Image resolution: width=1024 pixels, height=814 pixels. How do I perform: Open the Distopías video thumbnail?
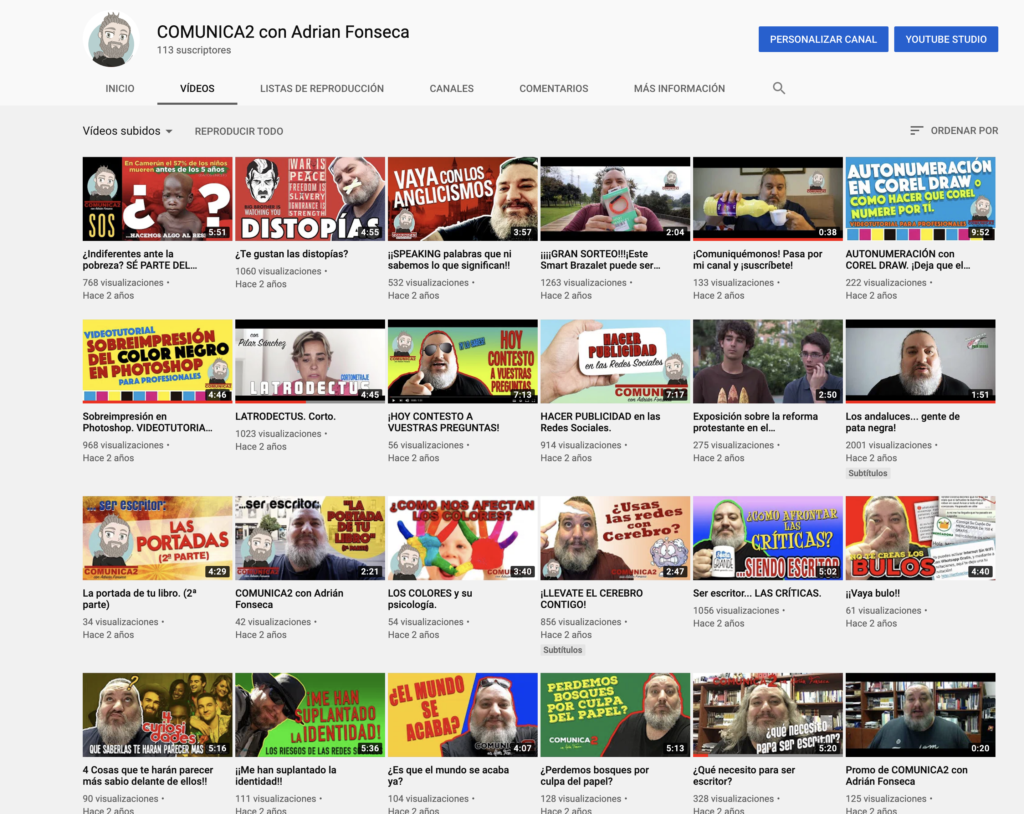pyautogui.click(x=310, y=199)
